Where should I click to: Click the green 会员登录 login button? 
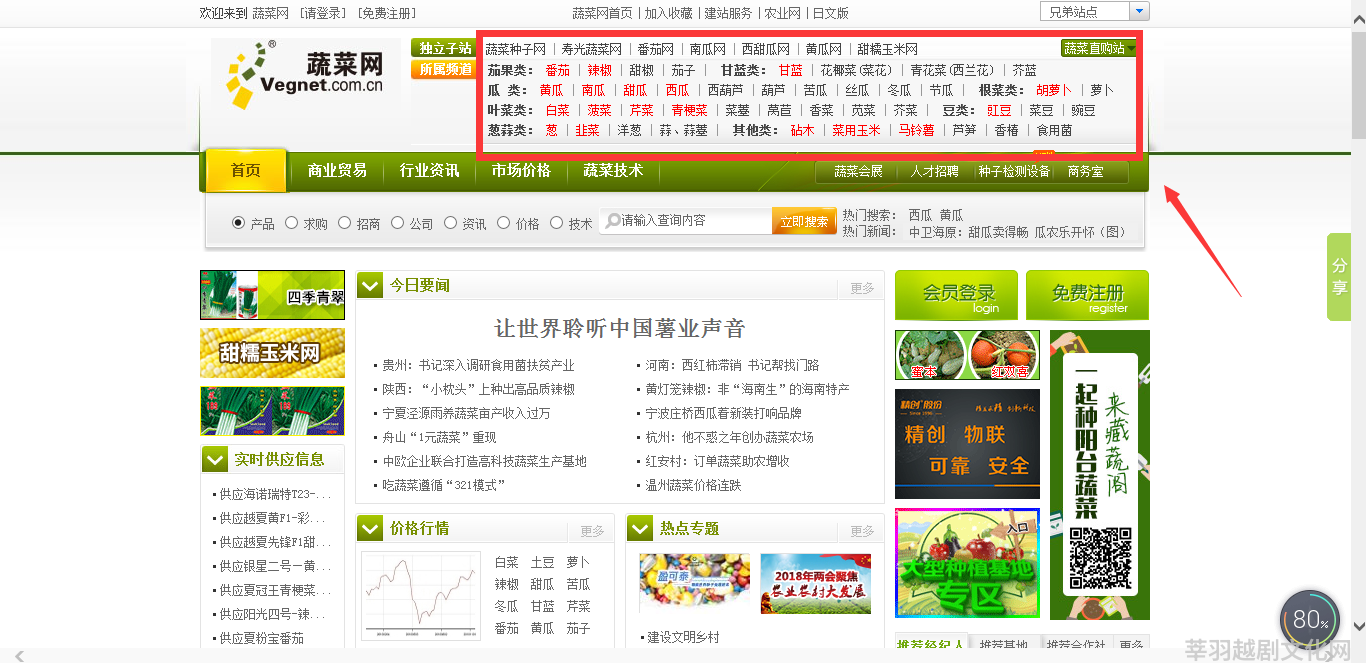956,295
